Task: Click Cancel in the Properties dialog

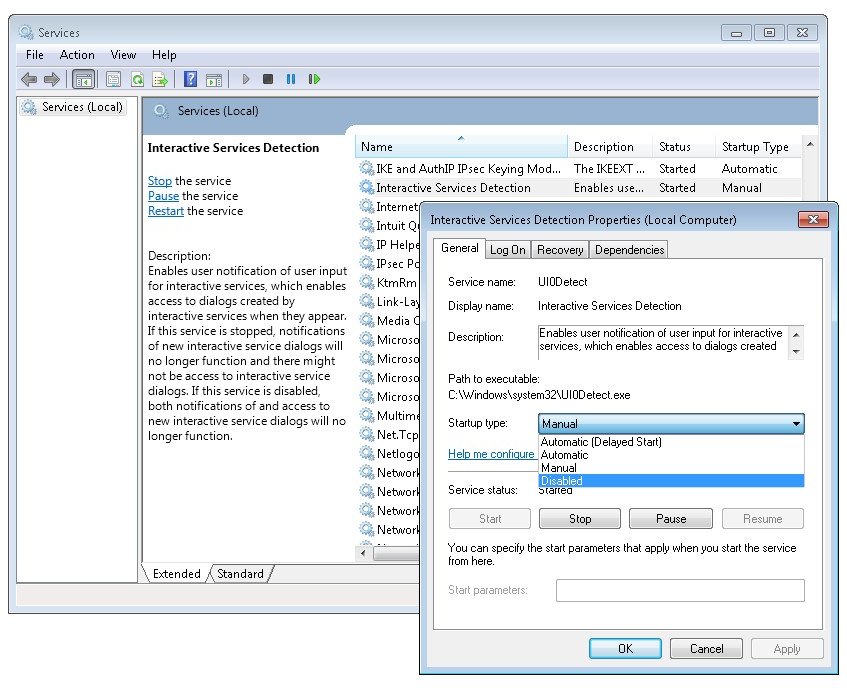Action: click(706, 649)
